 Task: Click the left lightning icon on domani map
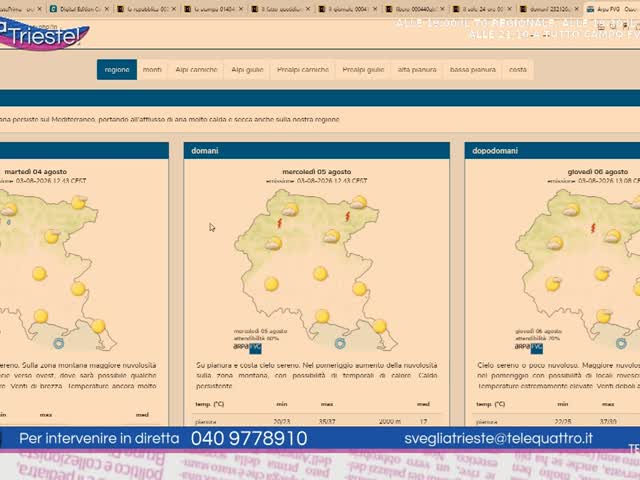(280, 223)
